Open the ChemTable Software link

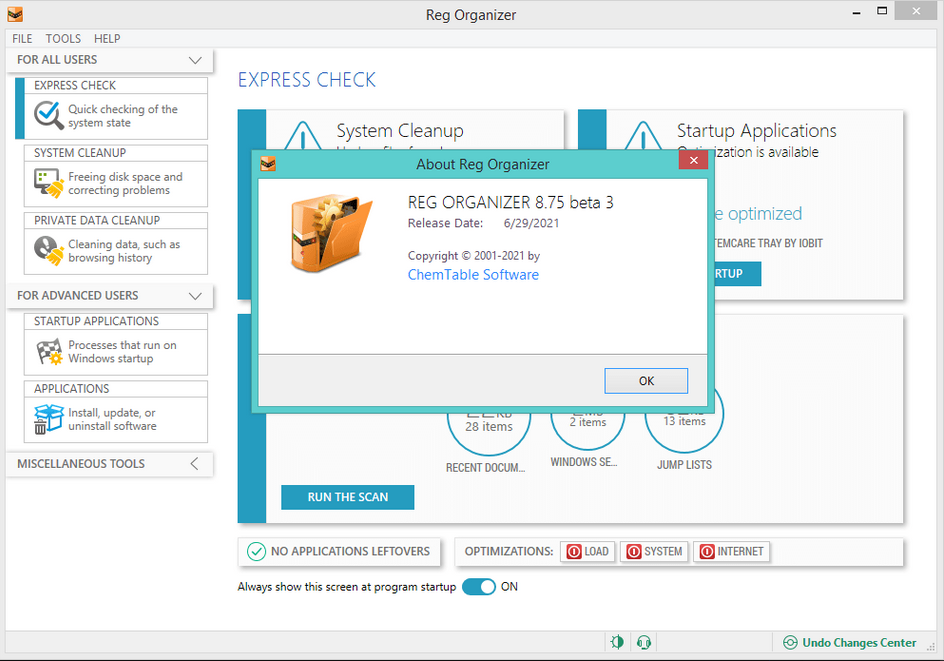(473, 275)
